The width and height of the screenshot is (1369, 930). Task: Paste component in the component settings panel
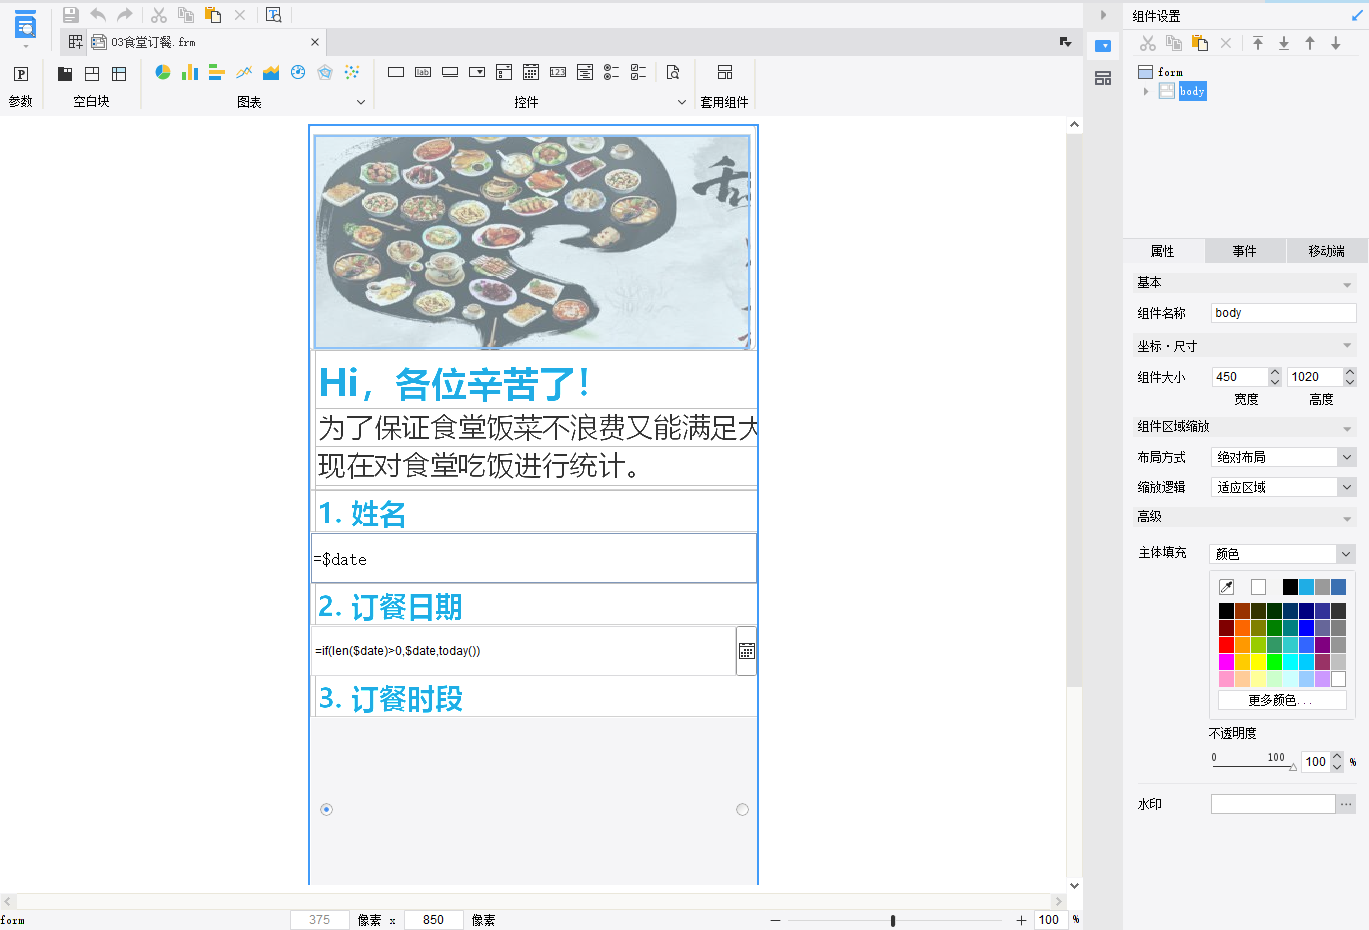tap(1200, 43)
